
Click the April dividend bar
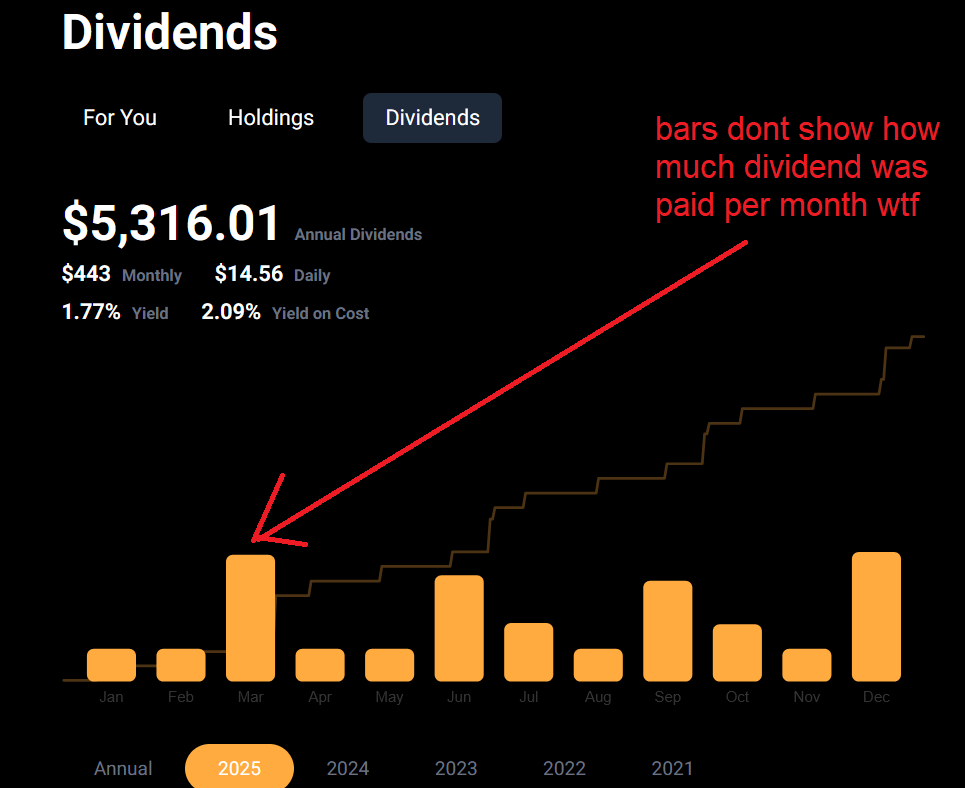point(320,665)
